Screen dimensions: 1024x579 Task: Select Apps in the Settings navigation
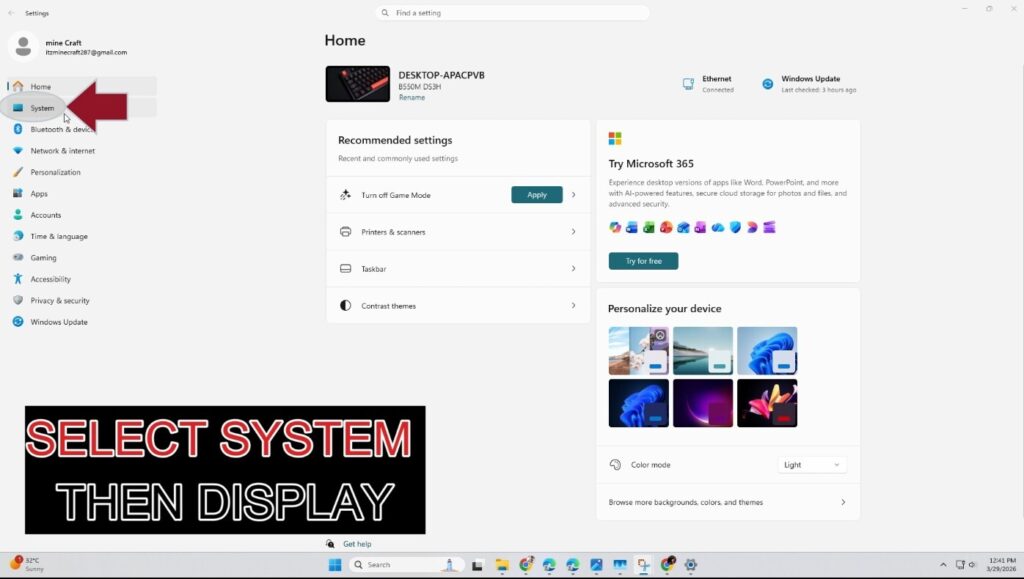click(39, 193)
